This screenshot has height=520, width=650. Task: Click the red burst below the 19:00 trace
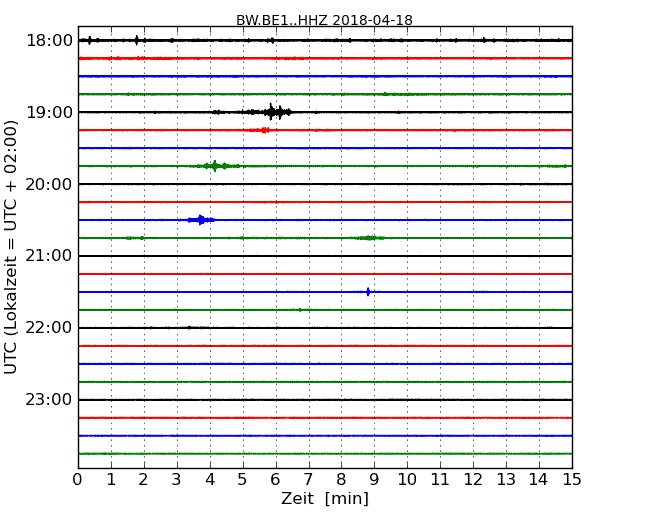point(260,130)
